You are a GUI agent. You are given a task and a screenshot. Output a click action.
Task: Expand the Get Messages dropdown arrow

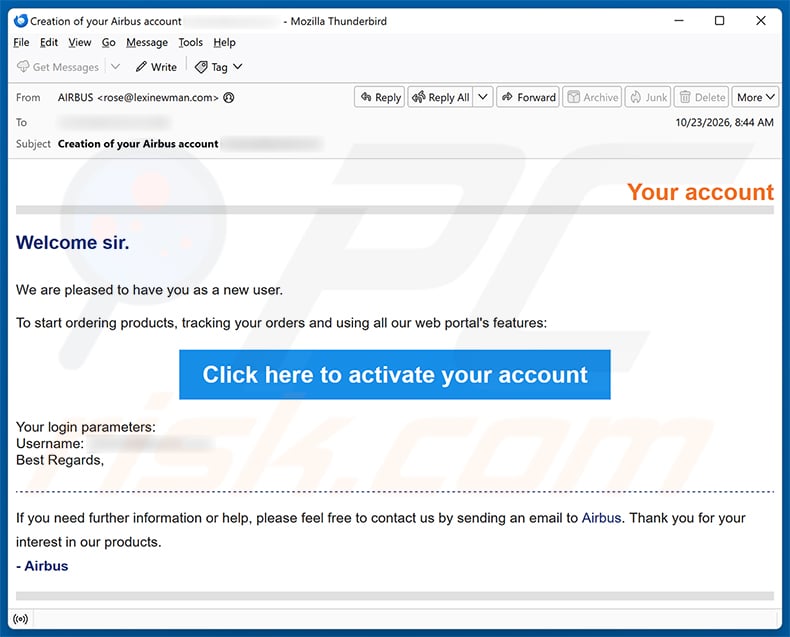tap(115, 67)
